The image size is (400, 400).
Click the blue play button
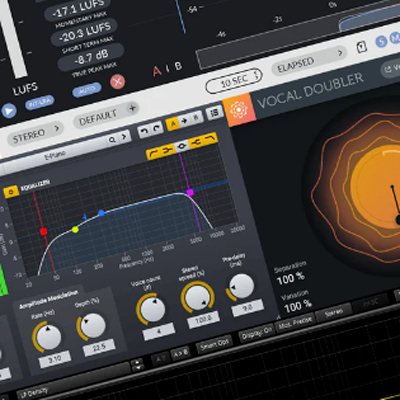(x=9, y=111)
